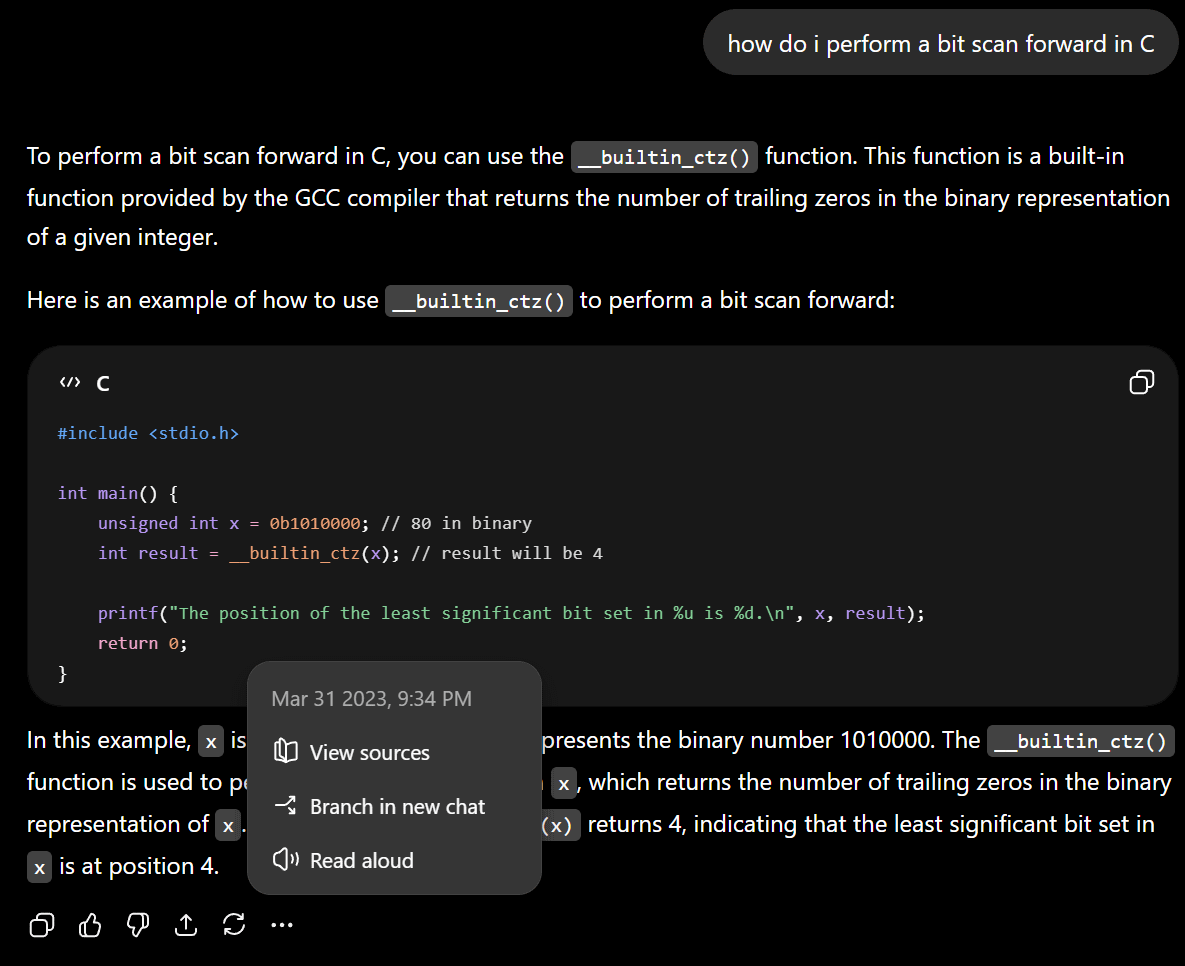1185x966 pixels.
Task: Click __builtin_ctz() chip after 'how to use'
Action: [x=478, y=302]
